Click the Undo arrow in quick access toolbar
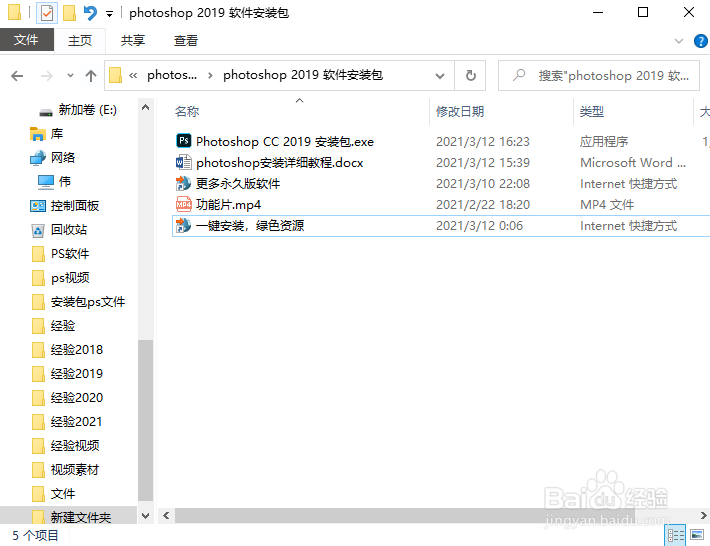This screenshot has width=710, height=546. coord(90,13)
